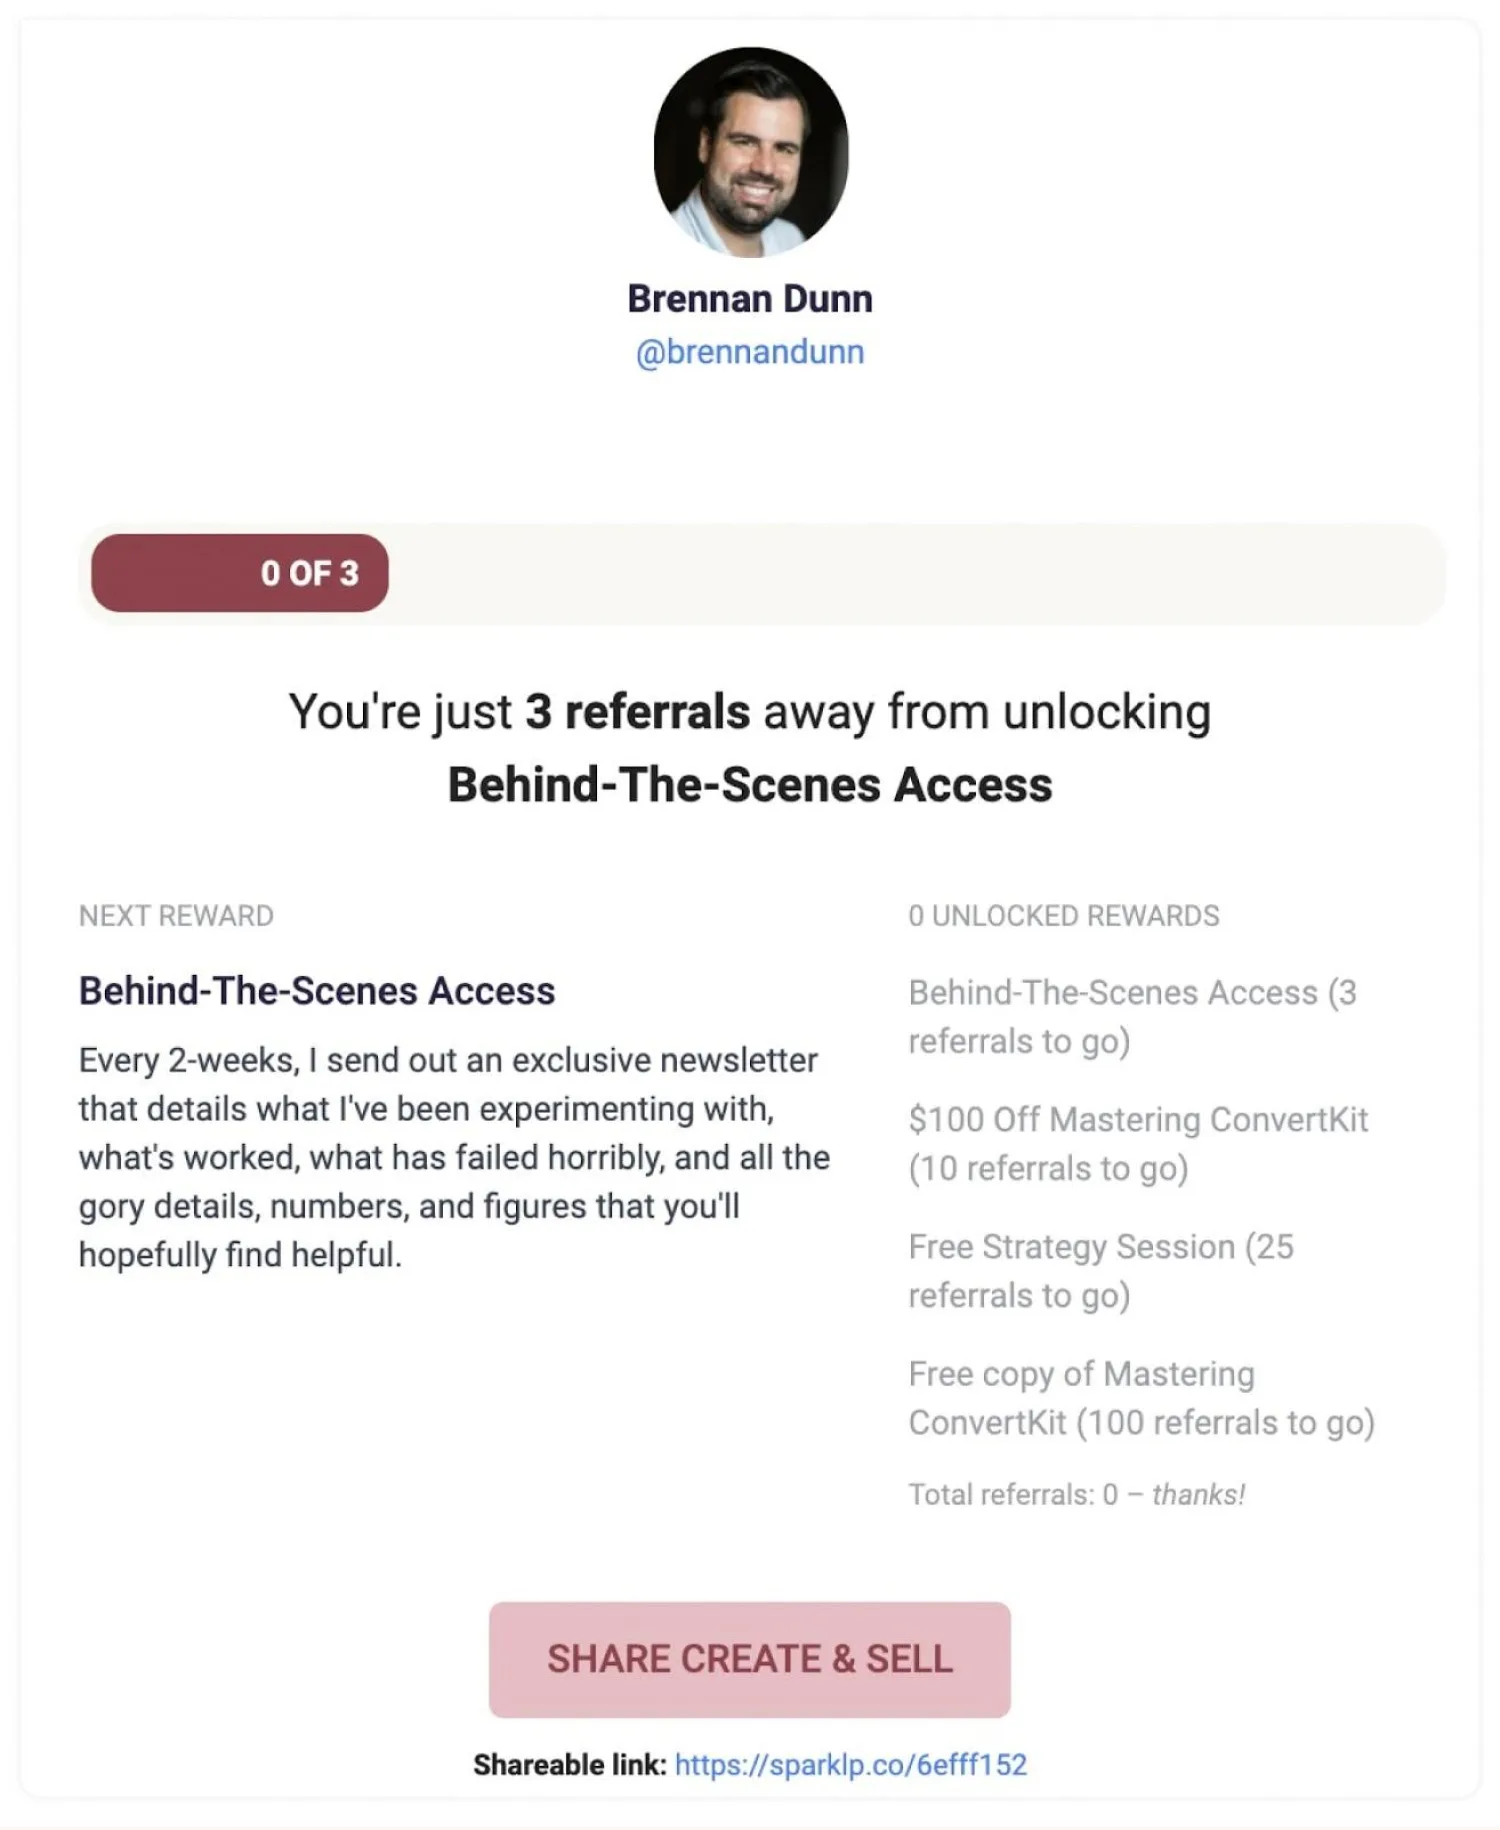Open the sparklp.co shareable link
The width and height of the screenshot is (1500, 1830).
point(850,1765)
